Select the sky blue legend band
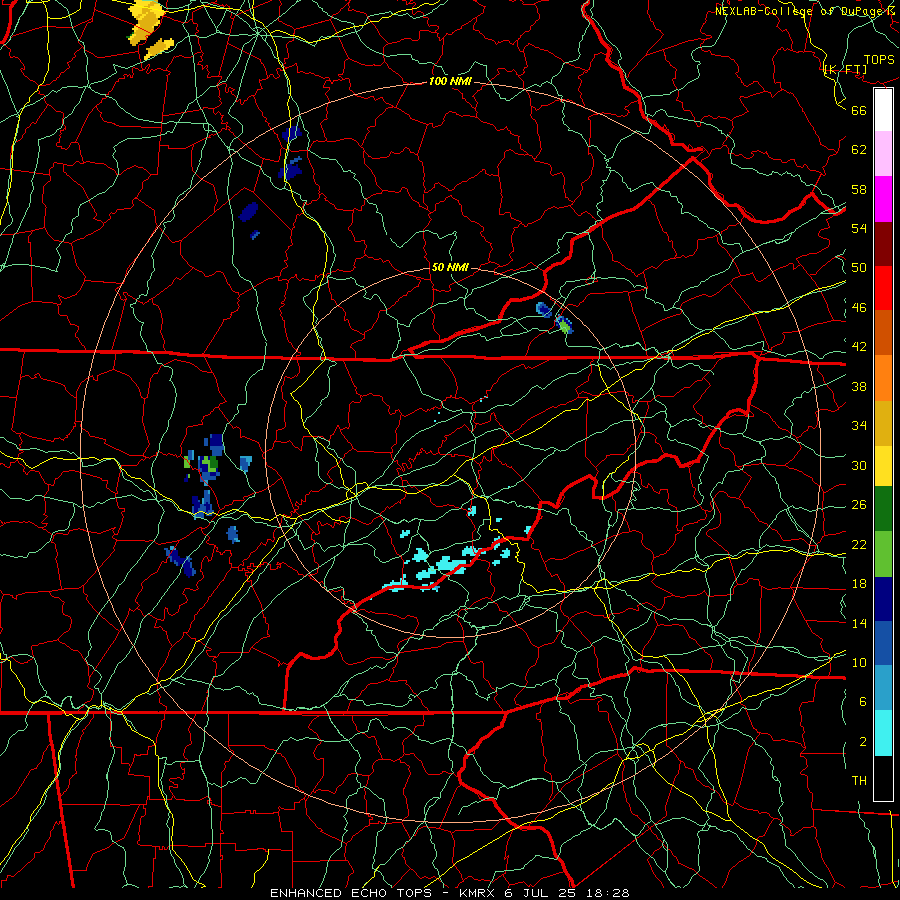This screenshot has width=900, height=900. pyautogui.click(x=883, y=688)
